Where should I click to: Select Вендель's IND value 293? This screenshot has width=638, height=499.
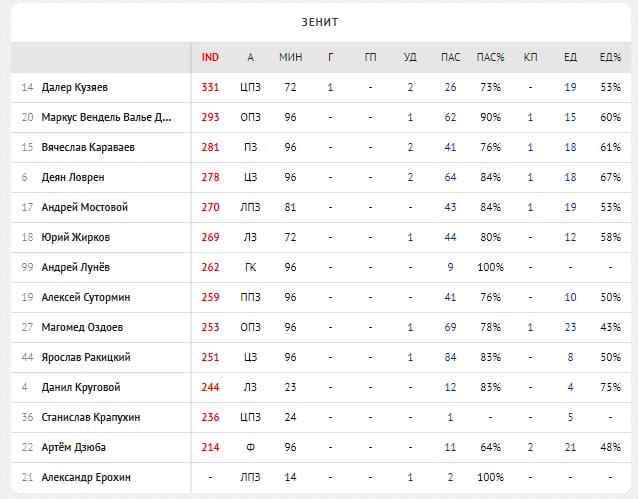tap(210, 118)
